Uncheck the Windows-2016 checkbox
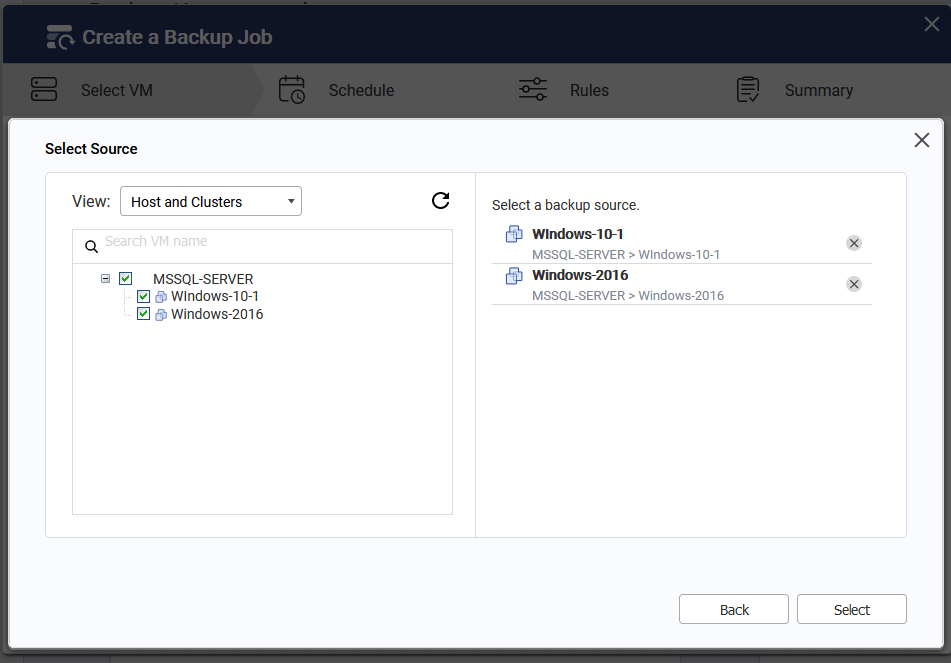Screen dimensions: 951x663 click(143, 314)
